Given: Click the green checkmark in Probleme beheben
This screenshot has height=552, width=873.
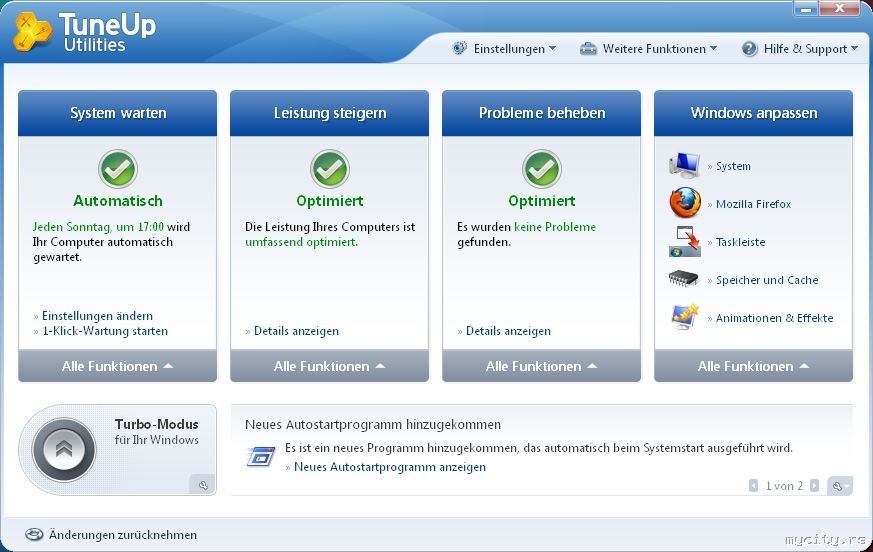Looking at the screenshot, I should click(x=542, y=169).
